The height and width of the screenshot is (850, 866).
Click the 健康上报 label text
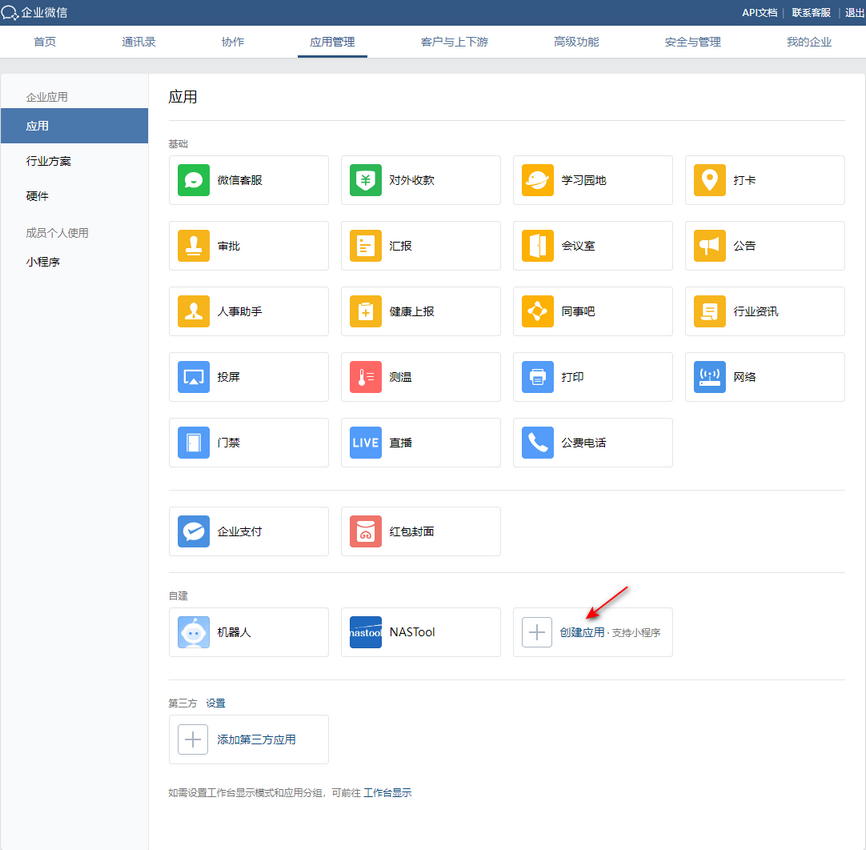coord(411,312)
